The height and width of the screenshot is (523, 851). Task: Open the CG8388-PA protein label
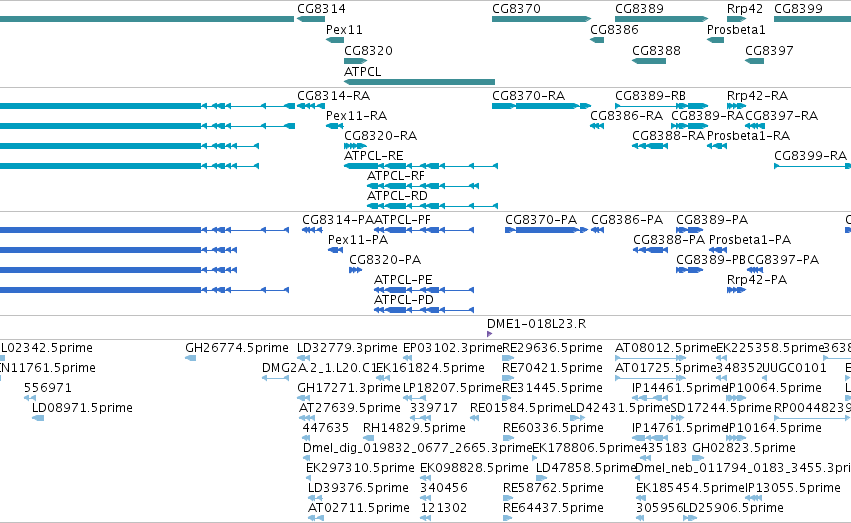[x=670, y=240]
